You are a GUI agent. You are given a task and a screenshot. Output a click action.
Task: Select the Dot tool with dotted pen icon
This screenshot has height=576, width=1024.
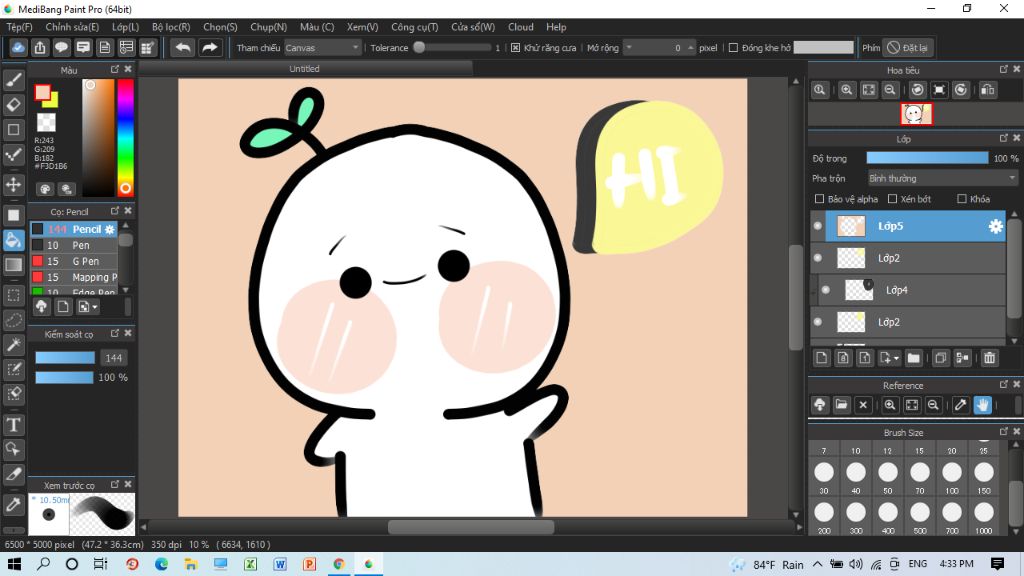coord(14,155)
